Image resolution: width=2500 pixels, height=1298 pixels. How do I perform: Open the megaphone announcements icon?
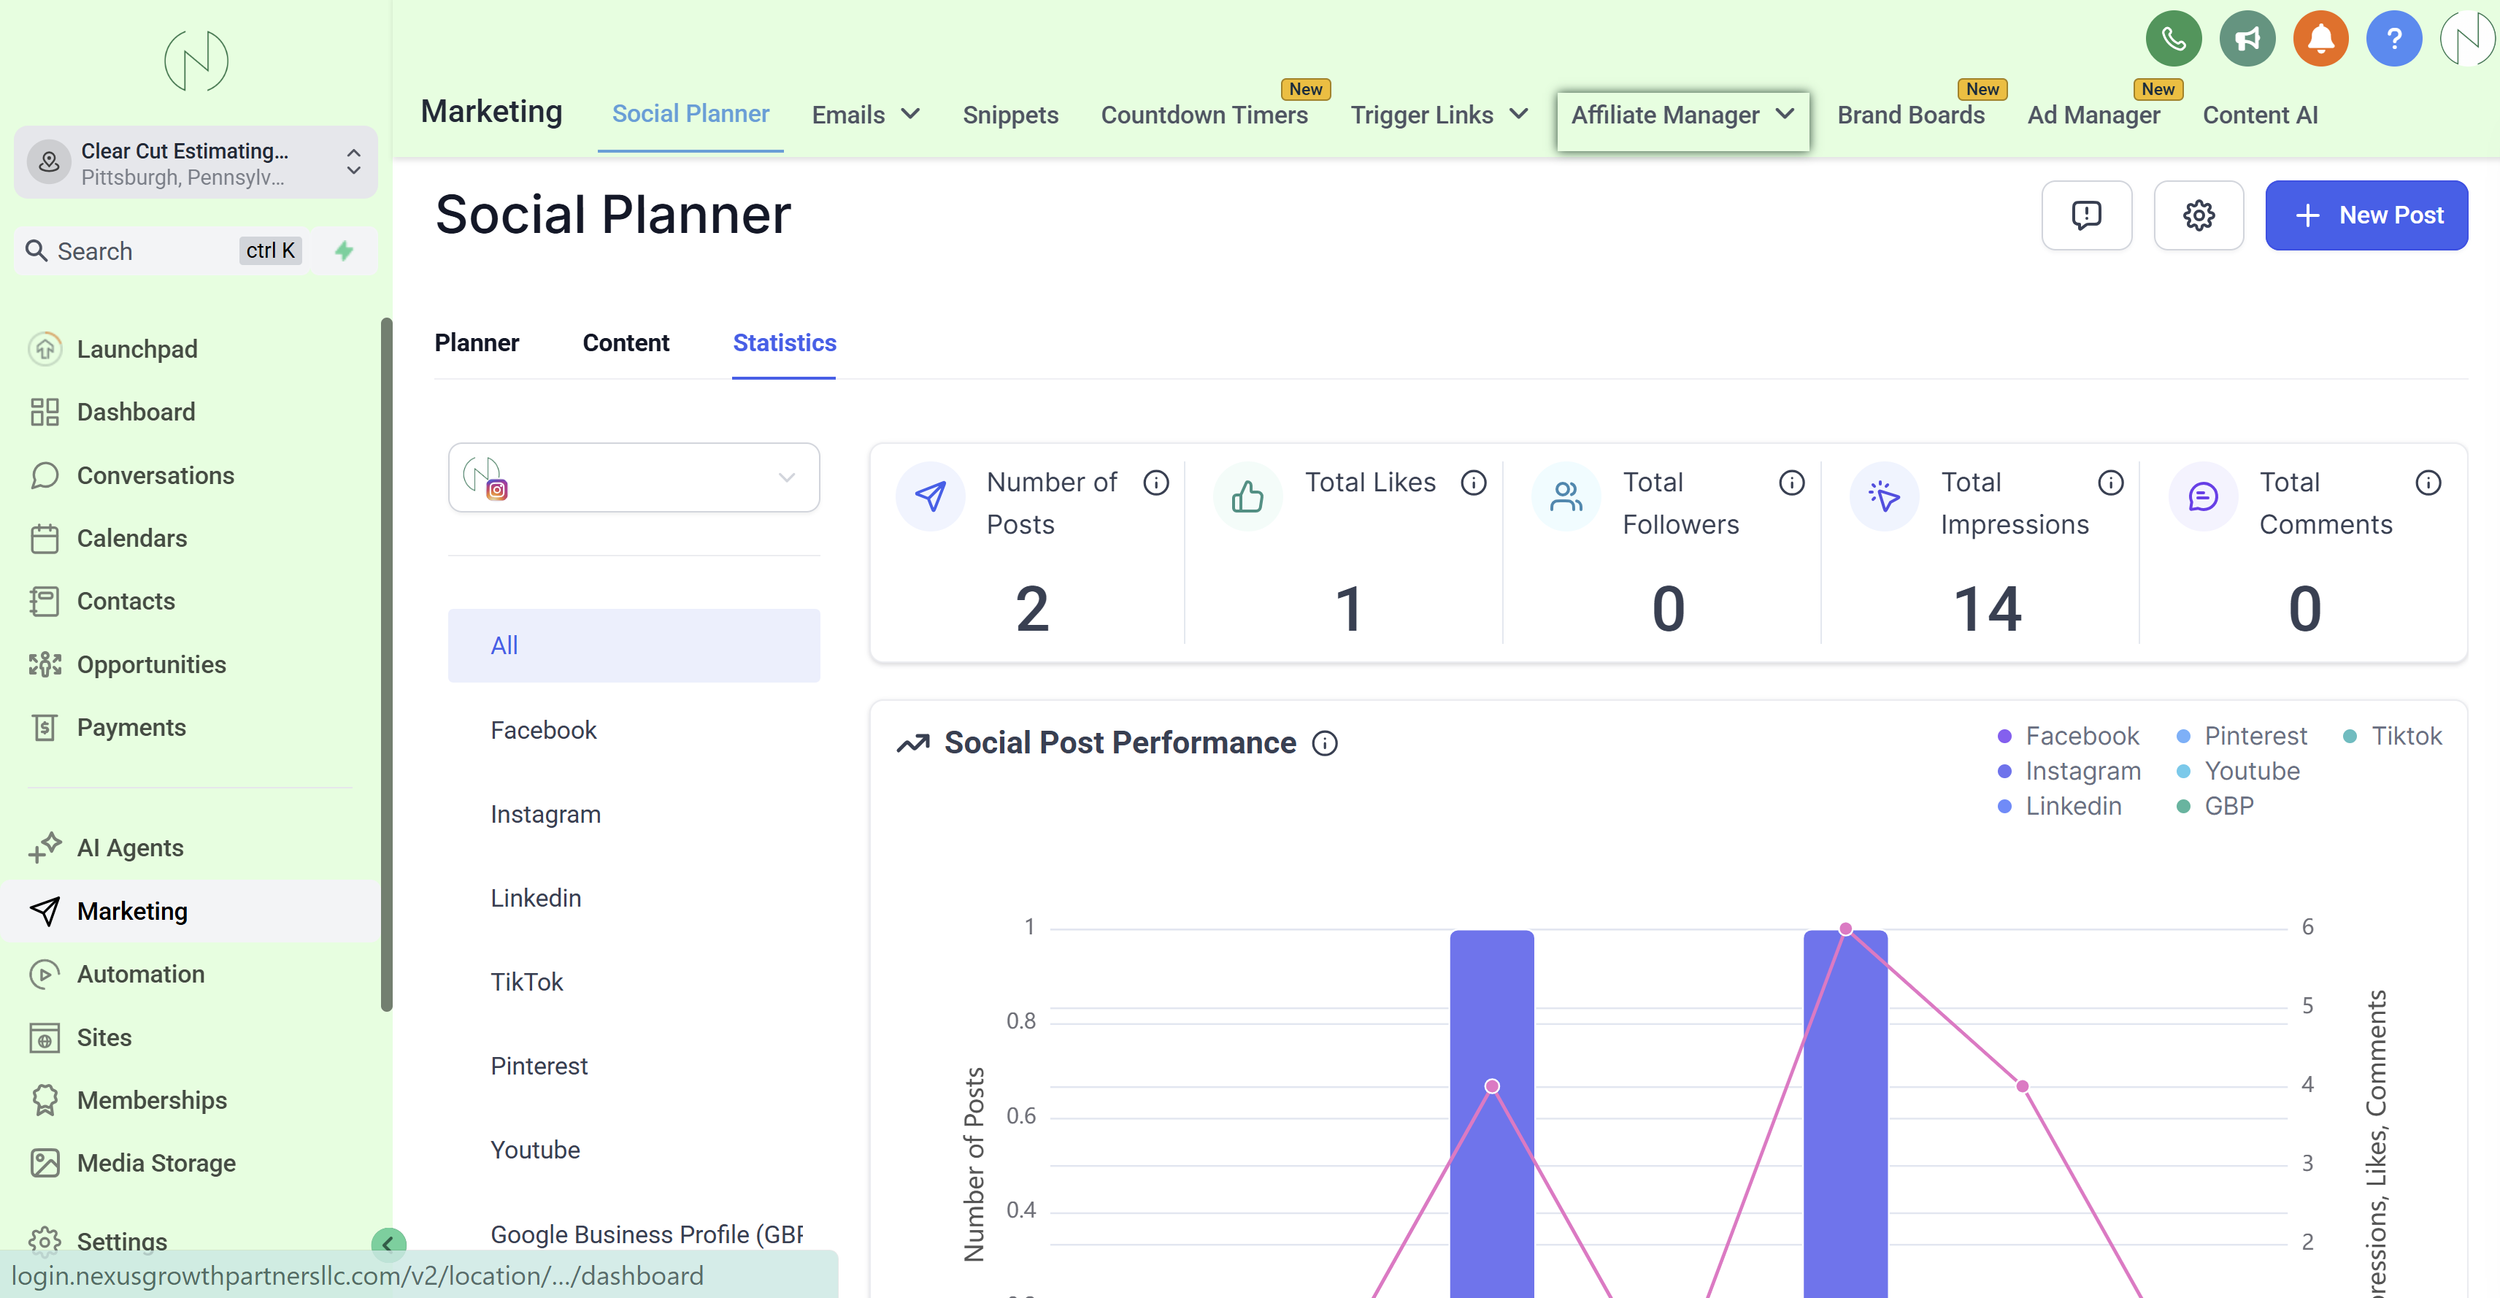(x=2247, y=39)
